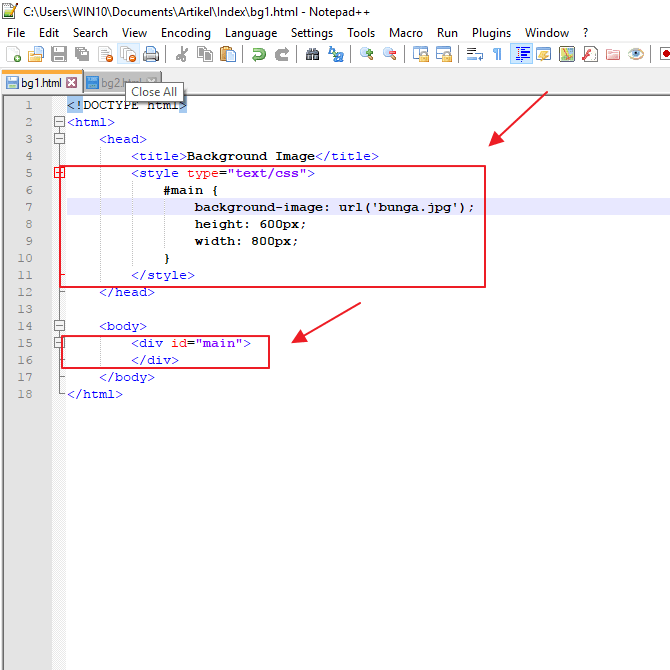Image resolution: width=670 pixels, height=670 pixels.
Task: Collapse the style block fold marker on line 5
Action: pyautogui.click(x=59, y=173)
